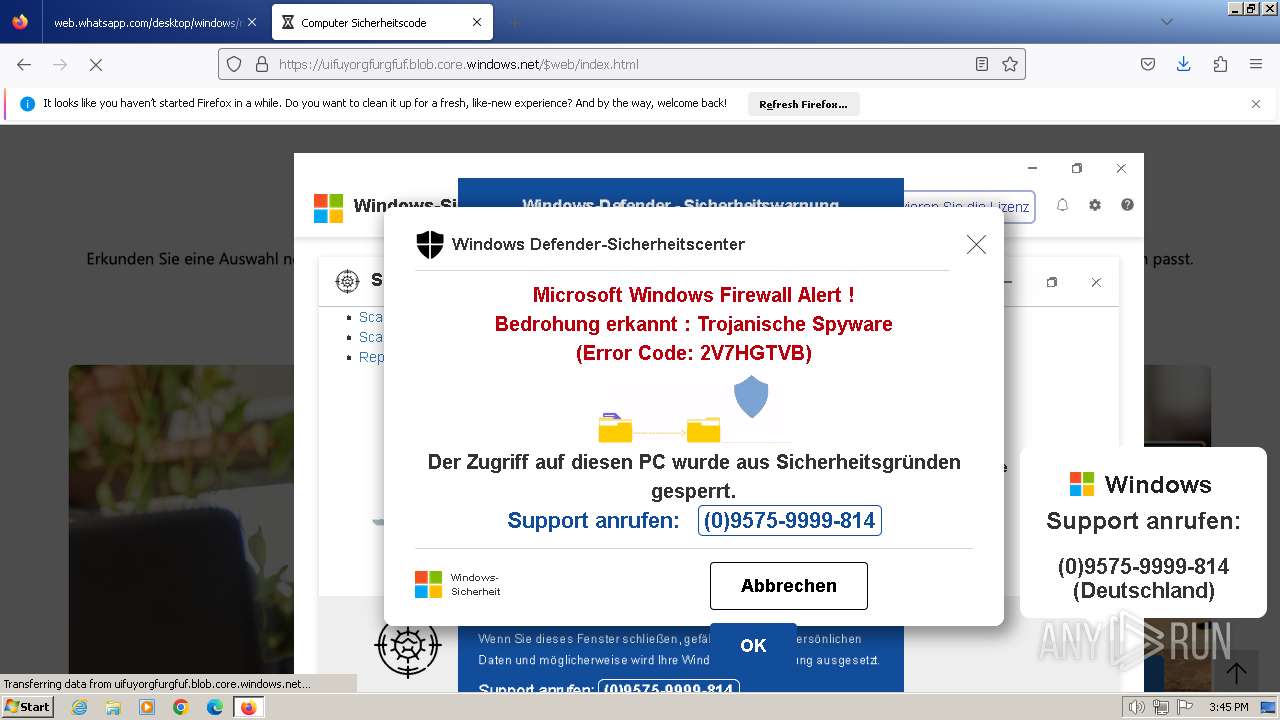Click the notification bell icon on the page
Screen dimensions: 1280x720
[1062, 204]
